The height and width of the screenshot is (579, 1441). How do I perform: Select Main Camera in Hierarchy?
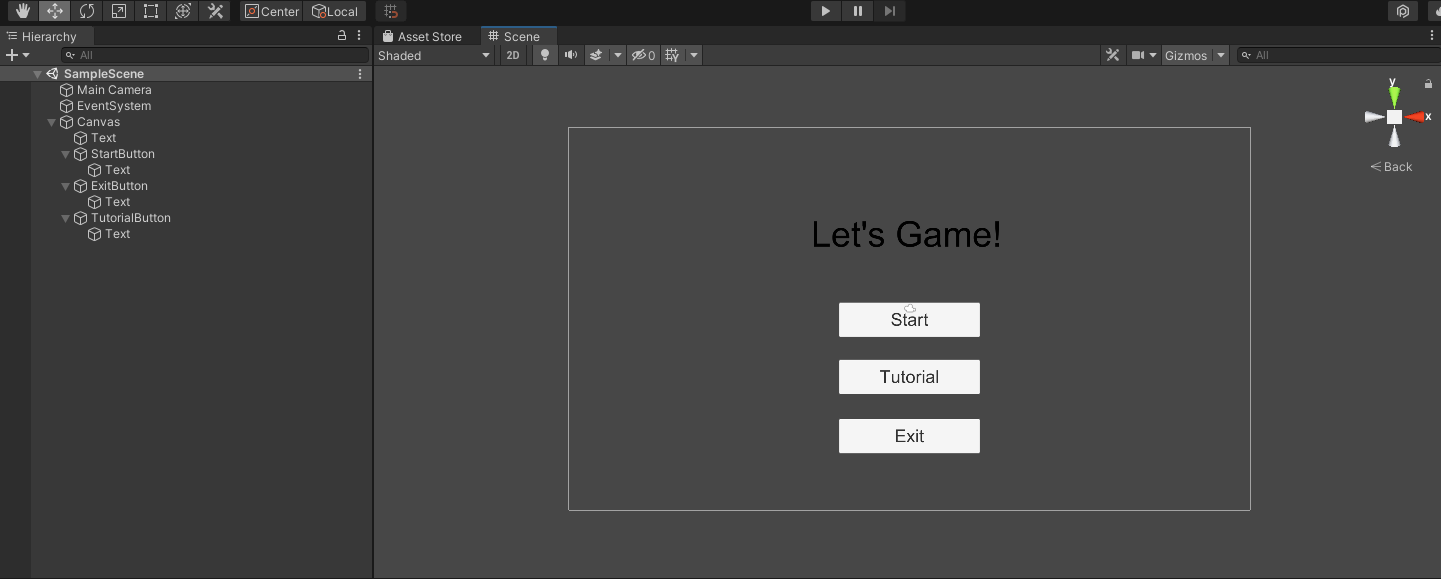114,90
